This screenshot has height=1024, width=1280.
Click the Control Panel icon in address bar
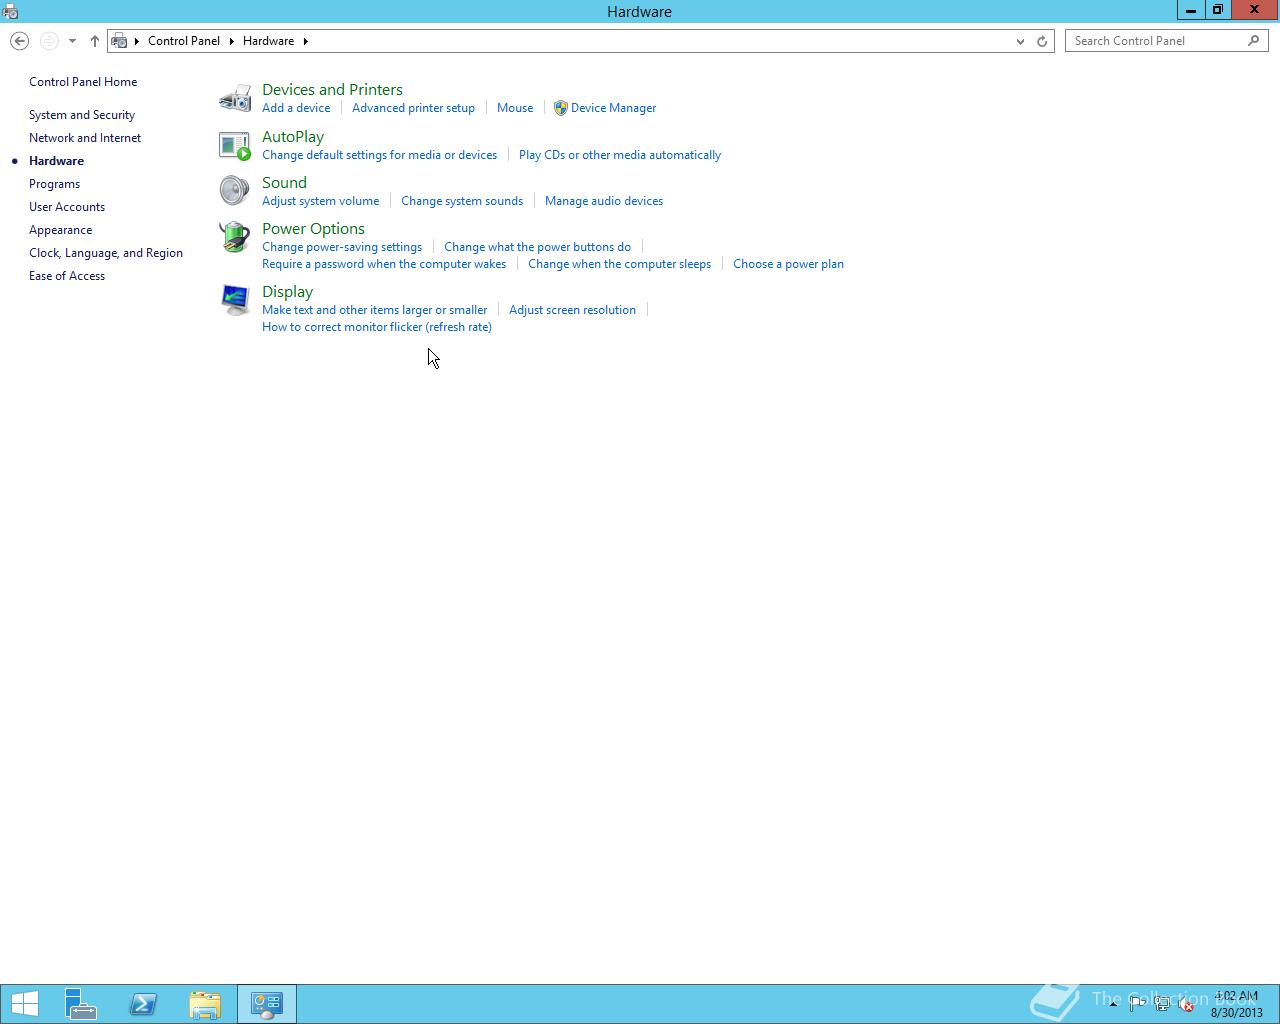pyautogui.click(x=120, y=41)
